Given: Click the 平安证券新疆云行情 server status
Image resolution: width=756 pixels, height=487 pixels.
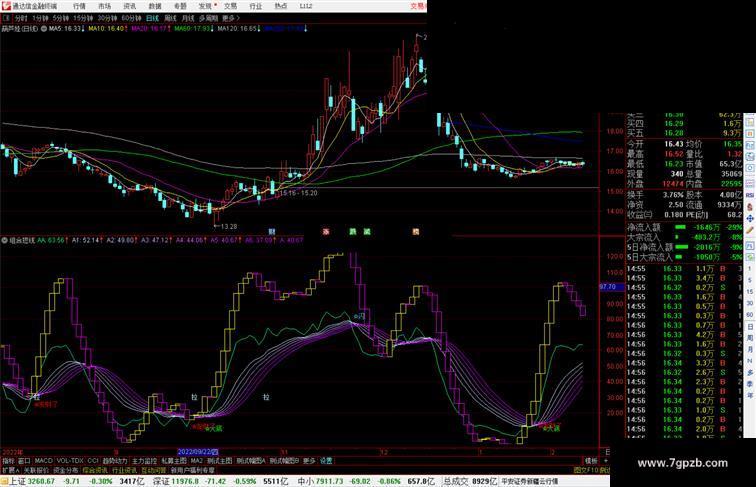Looking at the screenshot, I should point(530,481).
